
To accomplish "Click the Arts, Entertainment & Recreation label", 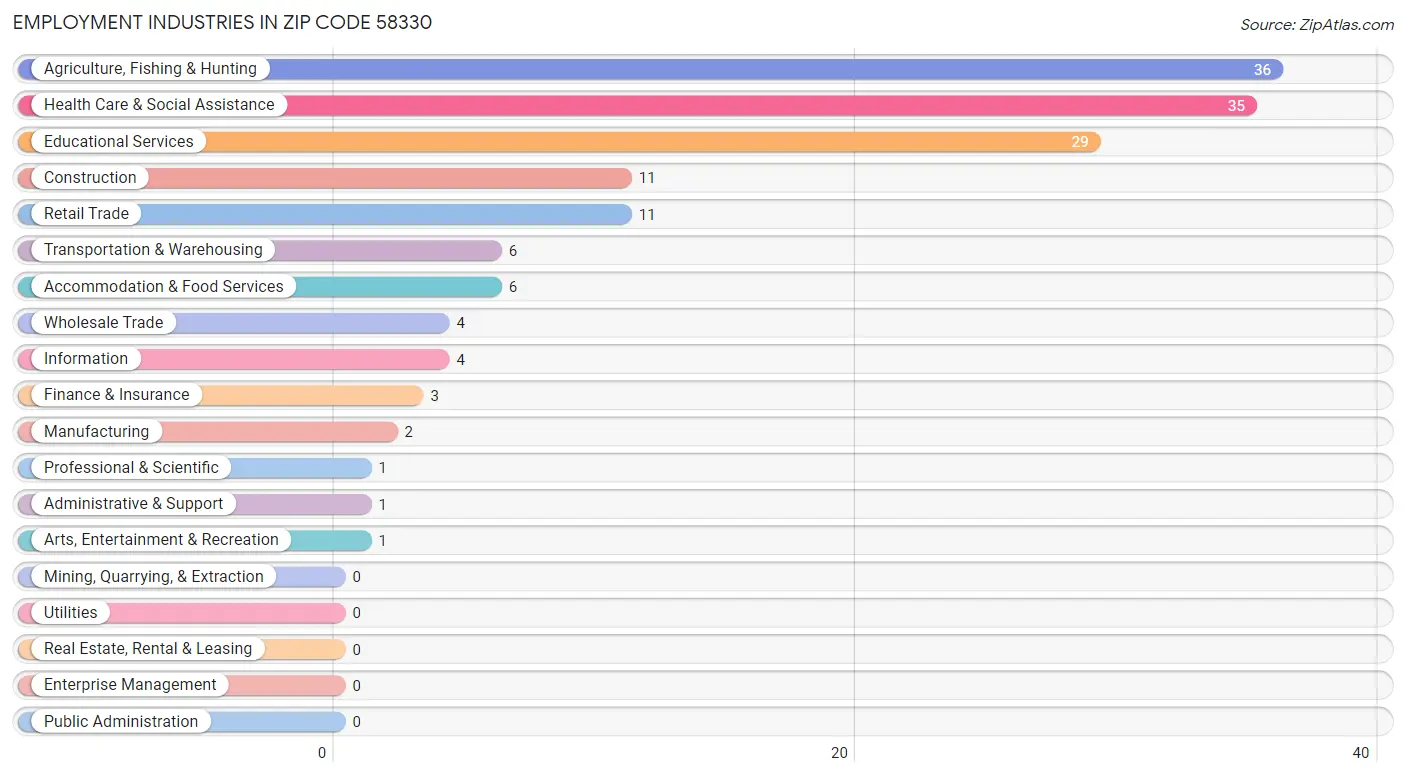I will [161, 540].
